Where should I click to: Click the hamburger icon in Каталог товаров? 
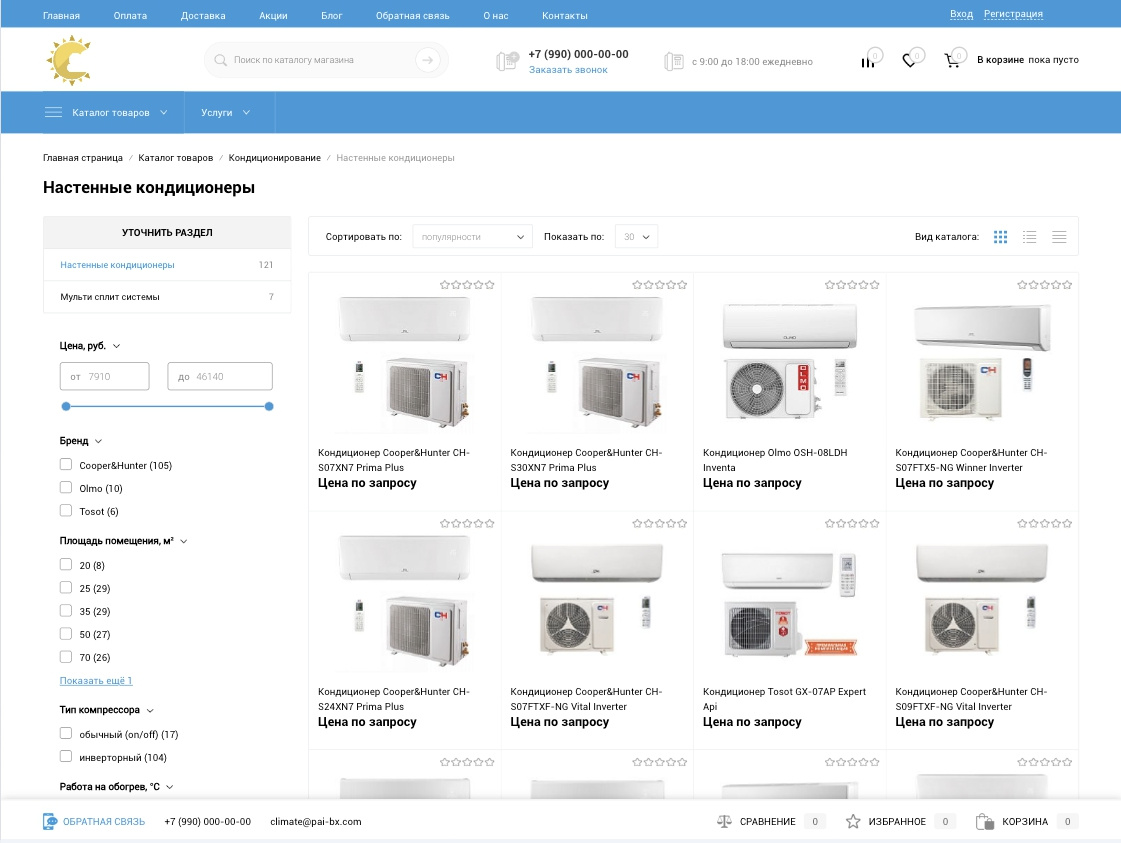point(53,112)
